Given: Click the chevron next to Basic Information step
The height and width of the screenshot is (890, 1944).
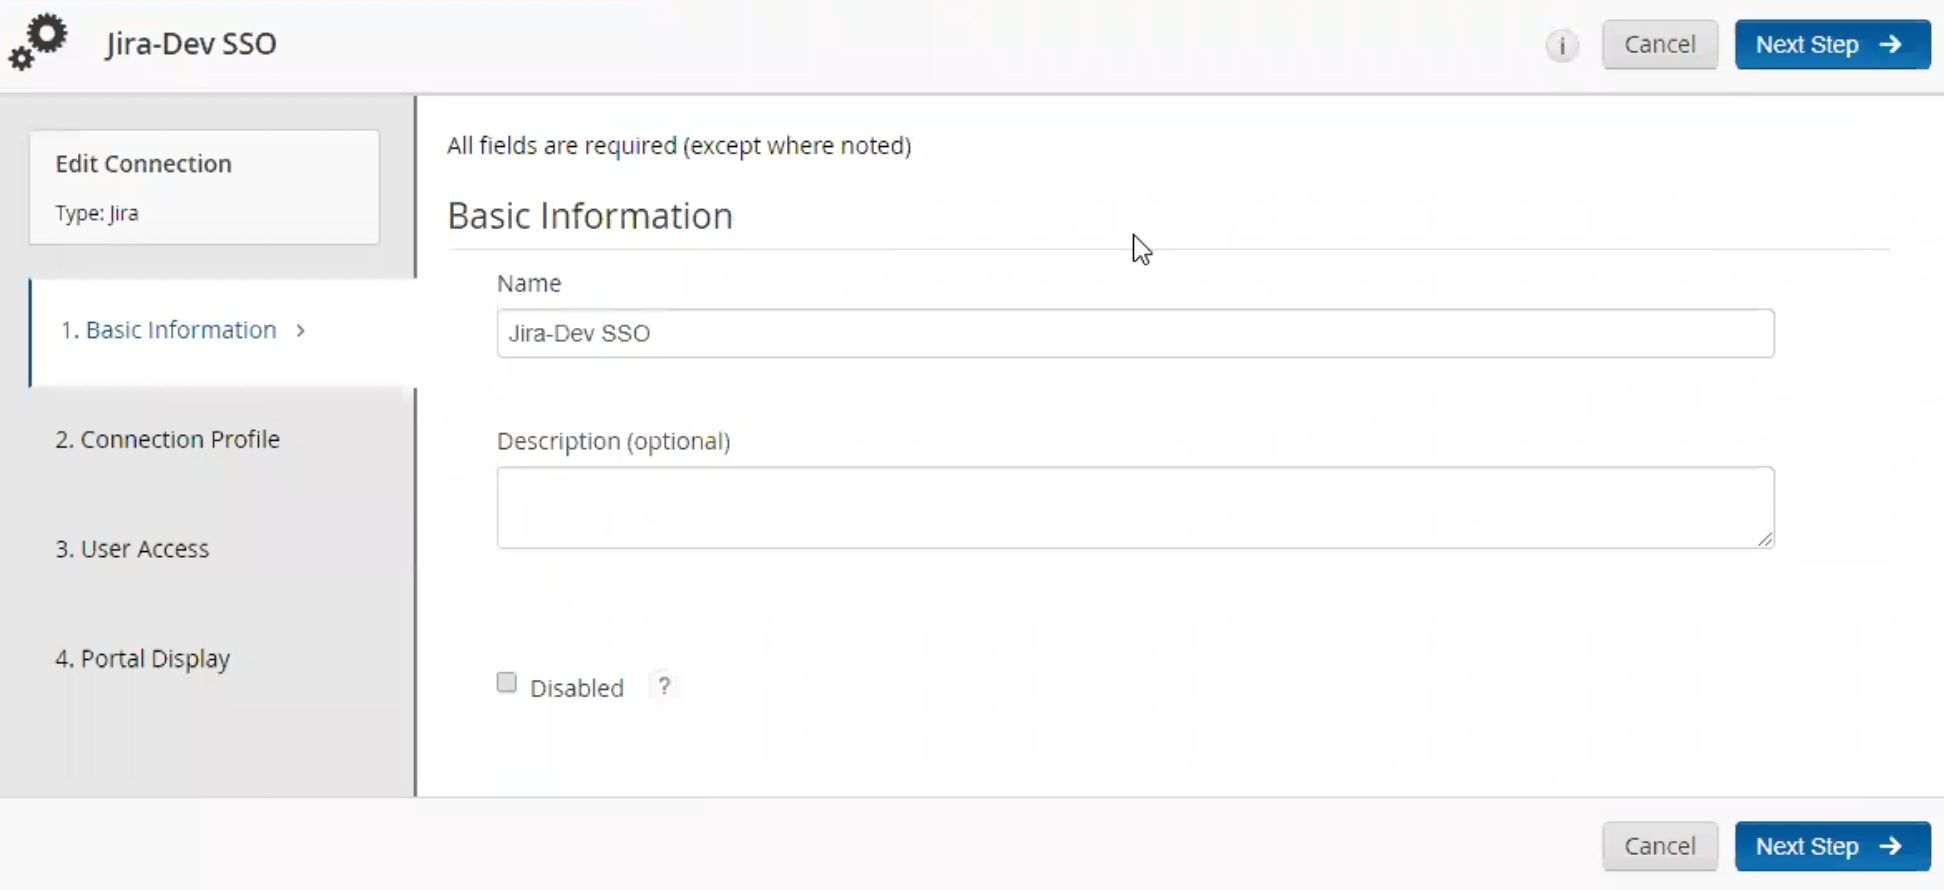Looking at the screenshot, I should 300,330.
